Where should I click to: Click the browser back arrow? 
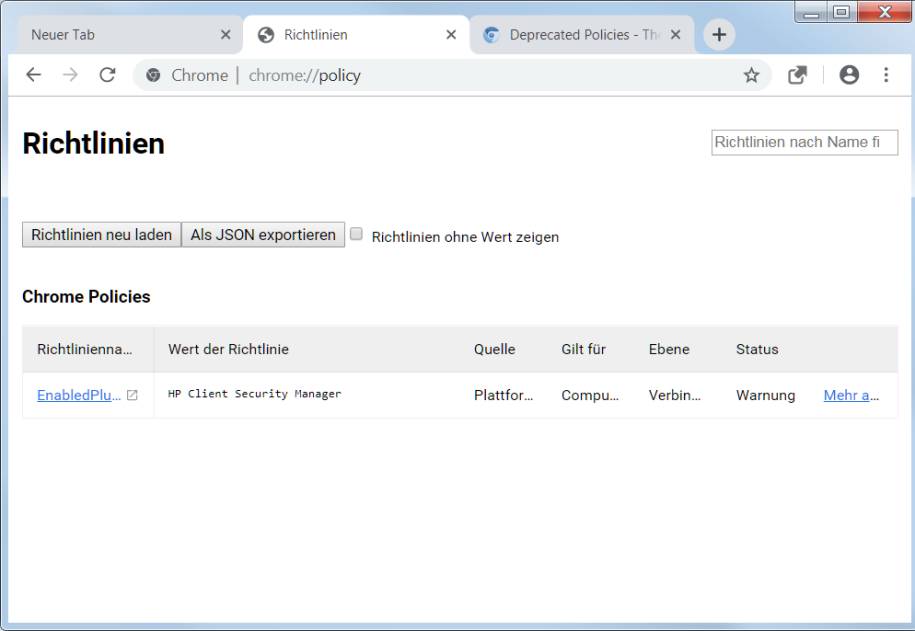(33, 75)
